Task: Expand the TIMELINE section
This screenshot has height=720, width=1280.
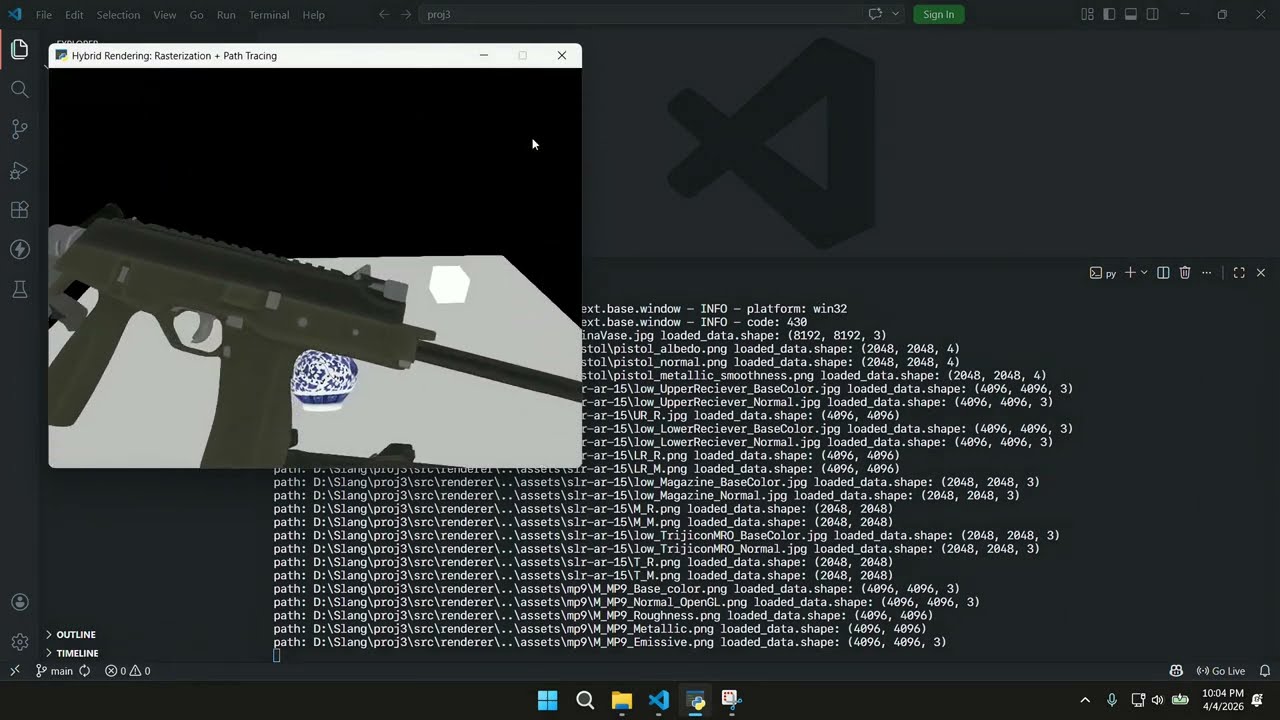Action: [x=77, y=653]
